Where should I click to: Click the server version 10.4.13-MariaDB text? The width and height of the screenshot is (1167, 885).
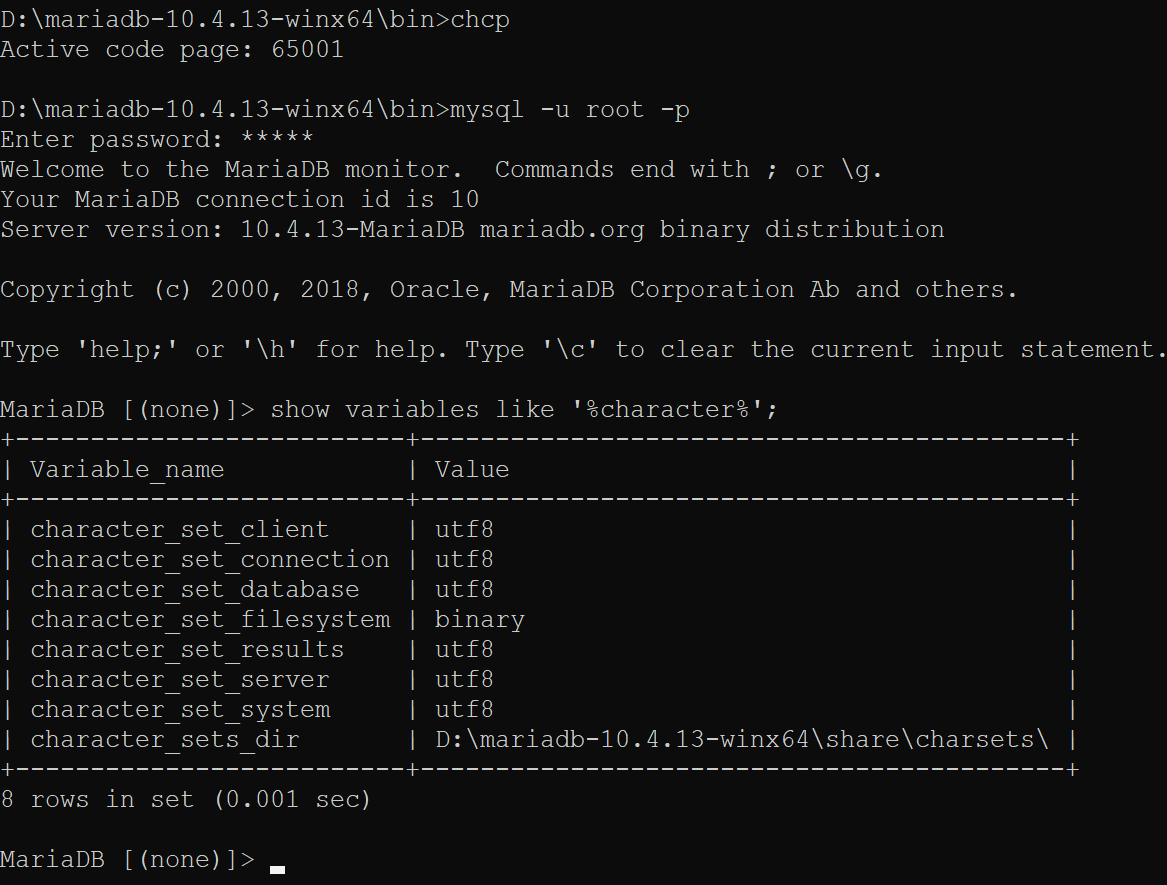[x=353, y=229]
